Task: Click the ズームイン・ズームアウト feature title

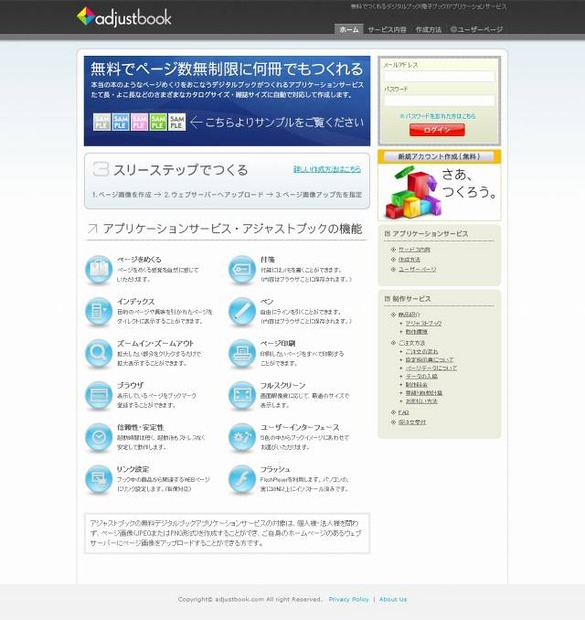Action: [155, 343]
